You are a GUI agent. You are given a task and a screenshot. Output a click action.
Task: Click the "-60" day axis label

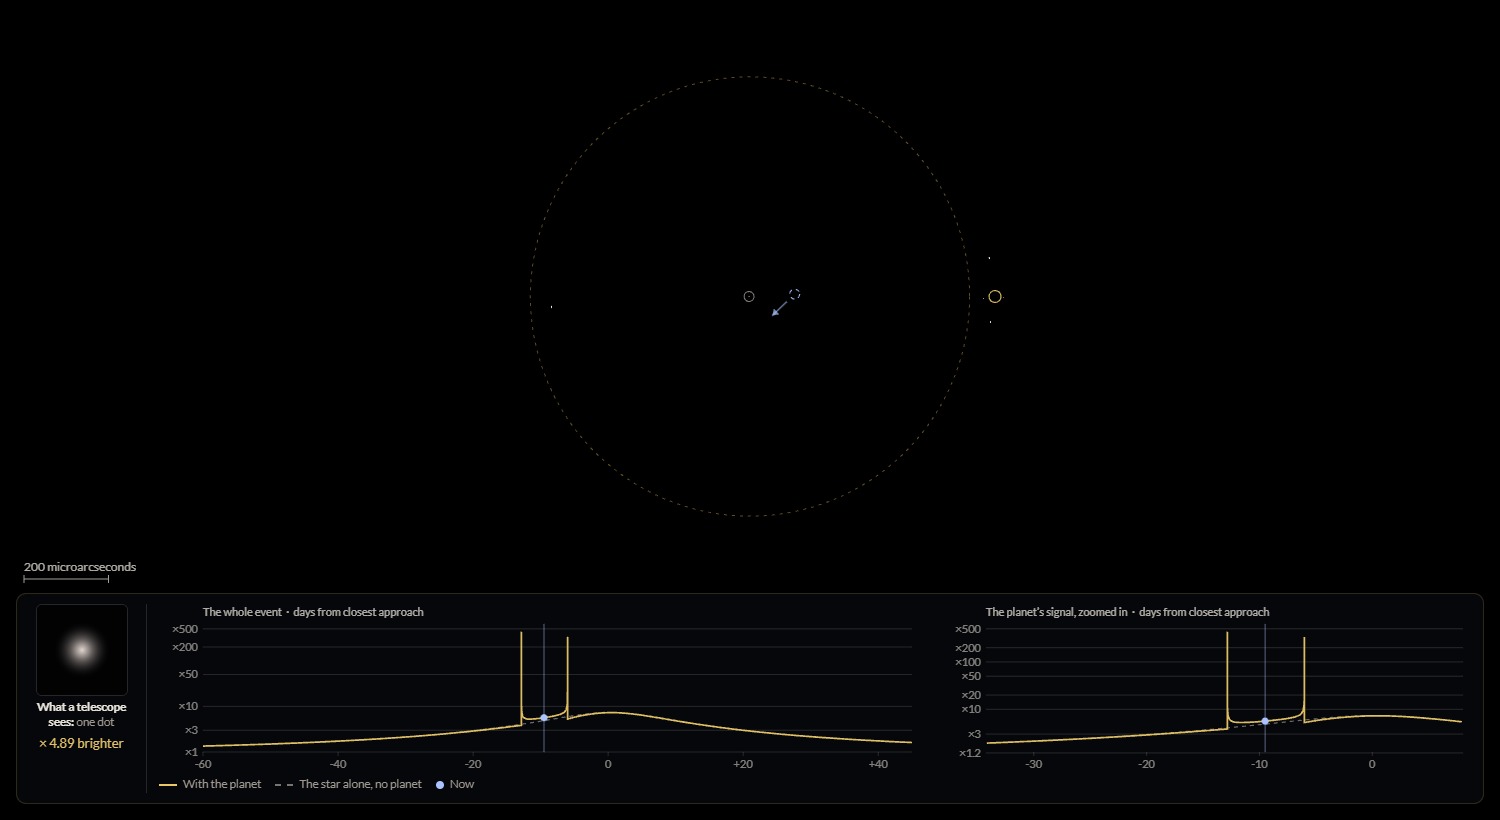[203, 764]
